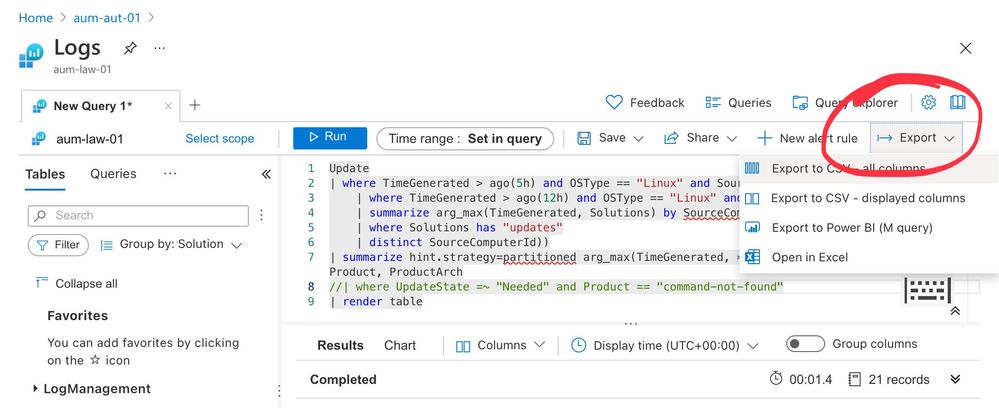Viewport: 999px width, 408px height.
Task: Open Group by: Solution dropdown
Action: click(172, 245)
